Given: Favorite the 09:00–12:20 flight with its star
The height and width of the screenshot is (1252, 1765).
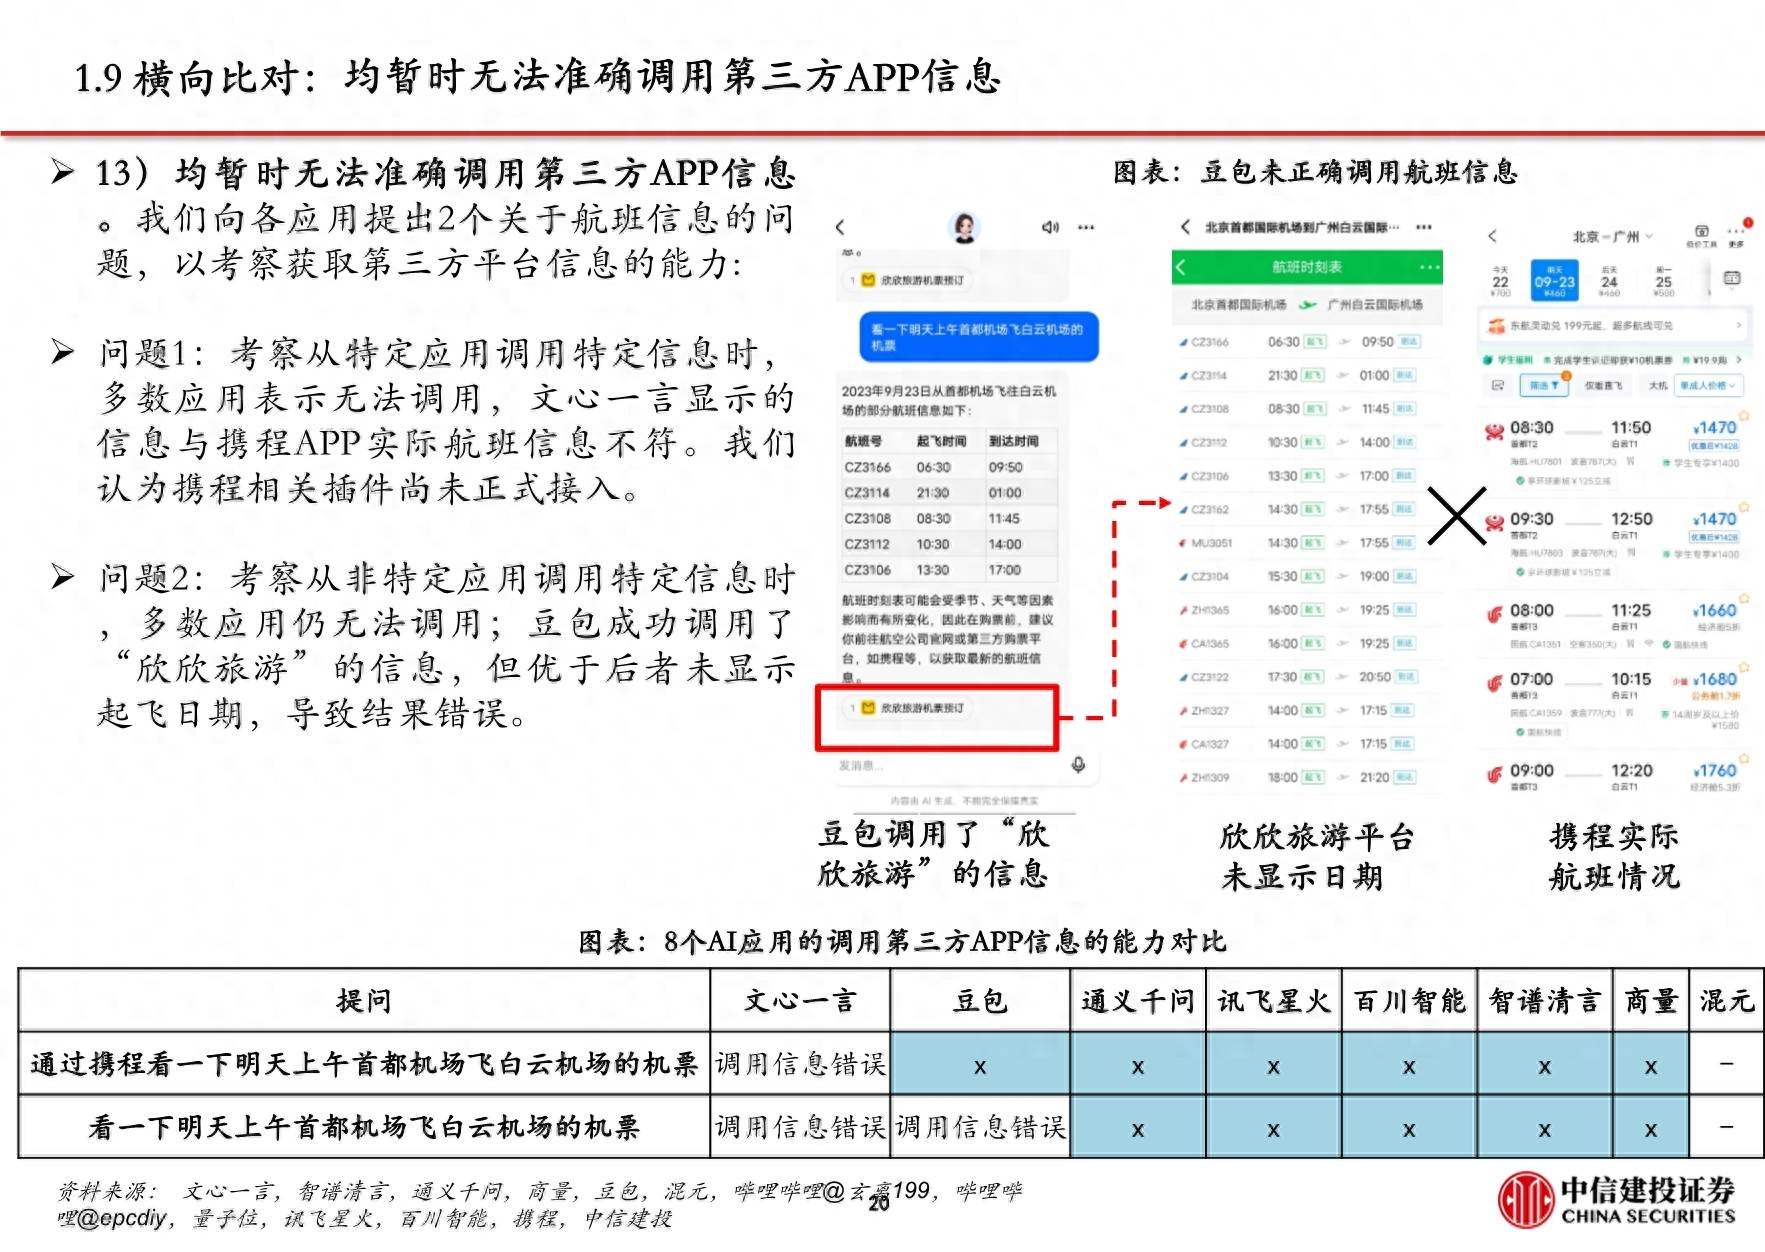Looking at the screenshot, I should [1743, 758].
